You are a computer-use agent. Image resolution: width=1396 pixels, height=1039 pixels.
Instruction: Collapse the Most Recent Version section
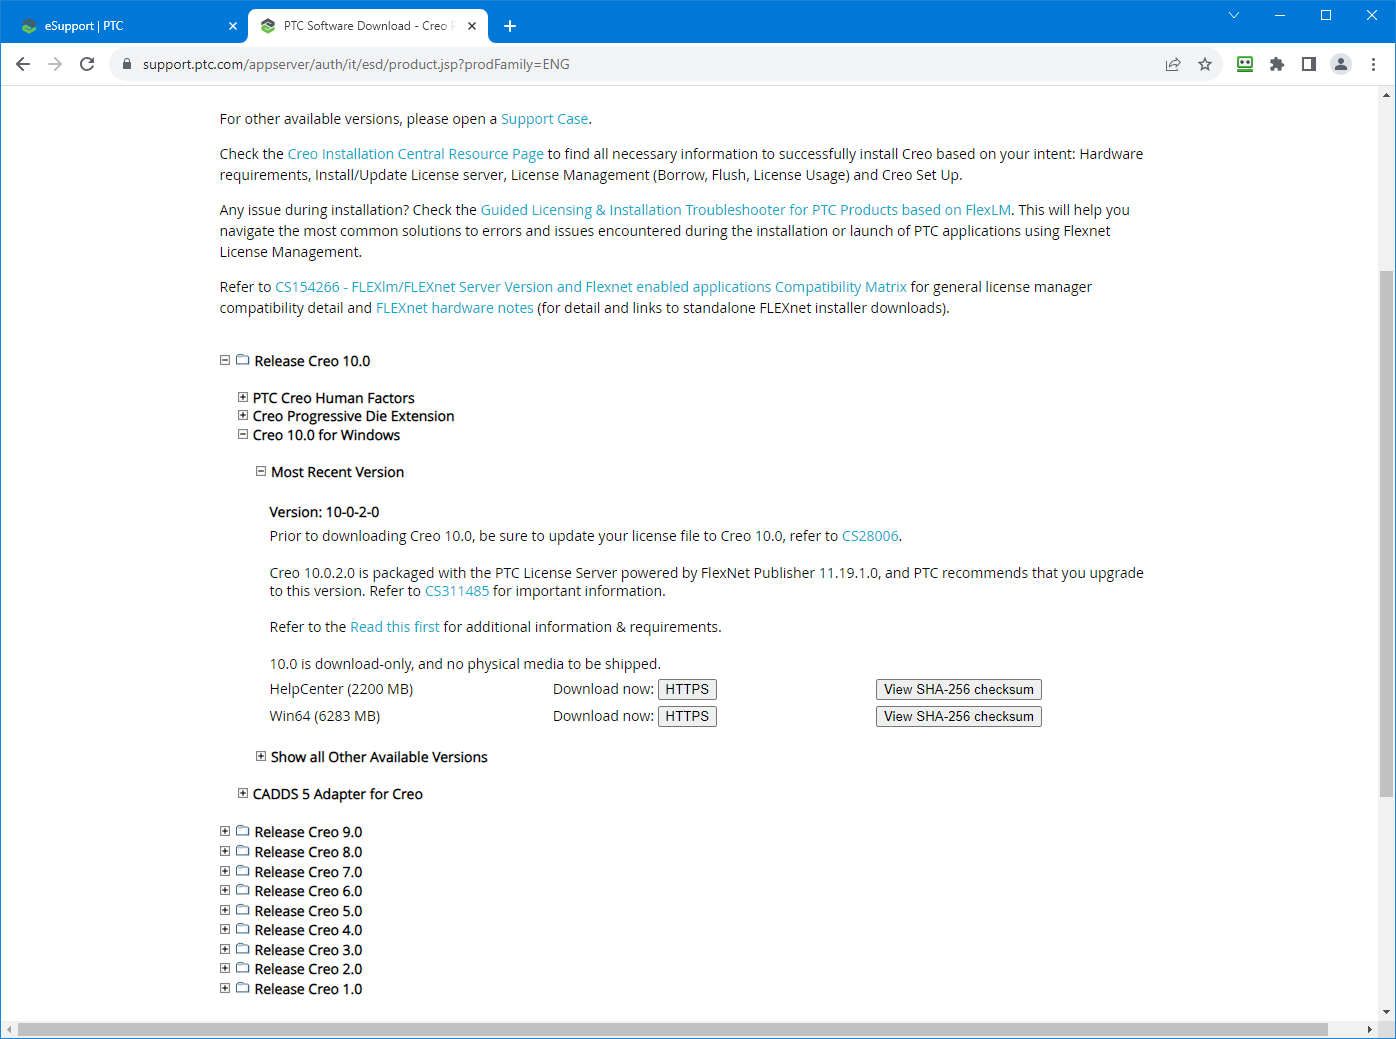[x=261, y=471]
